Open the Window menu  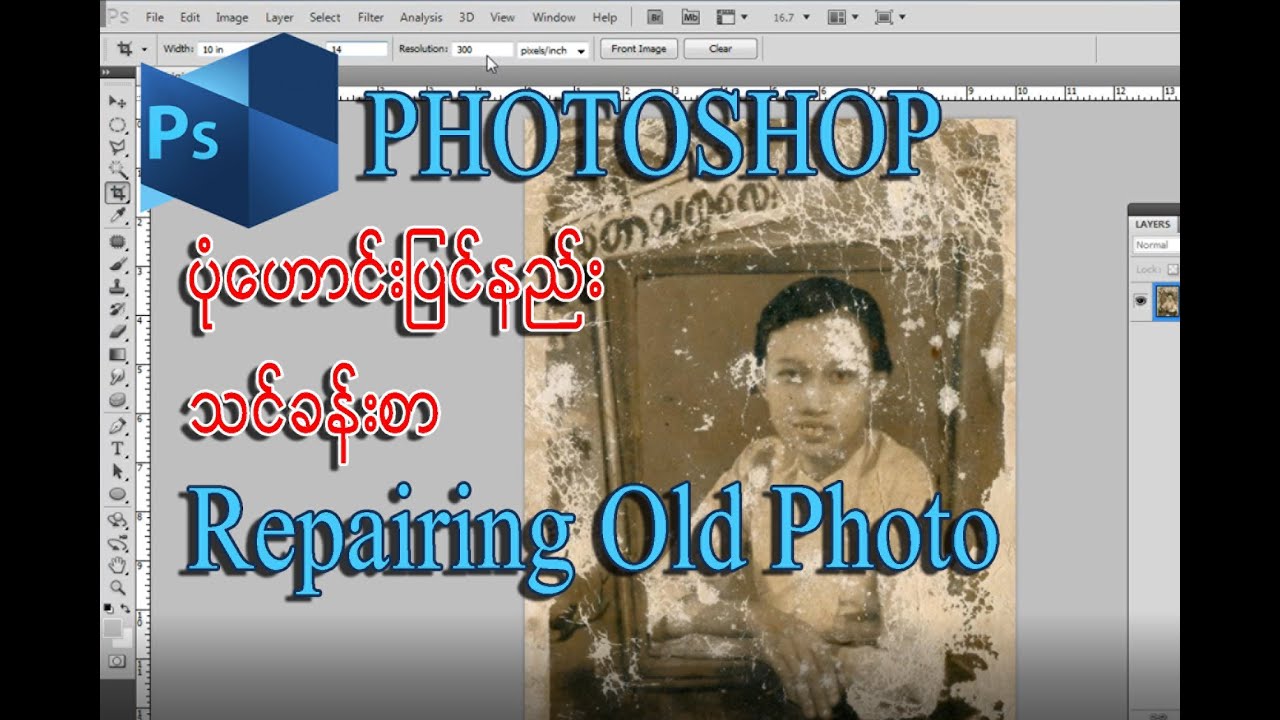(x=554, y=18)
